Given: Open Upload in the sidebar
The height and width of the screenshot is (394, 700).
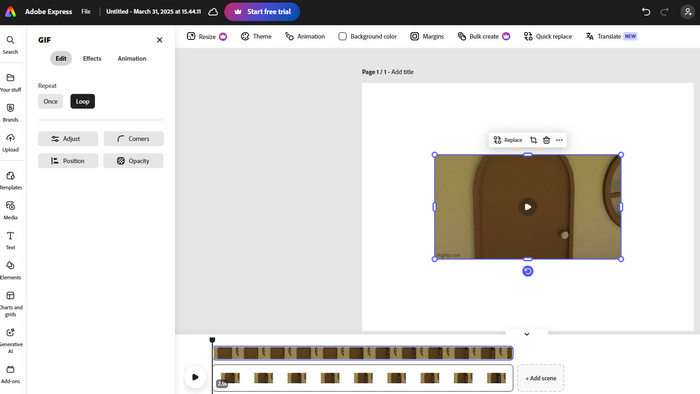Looking at the screenshot, I should click(x=10, y=143).
